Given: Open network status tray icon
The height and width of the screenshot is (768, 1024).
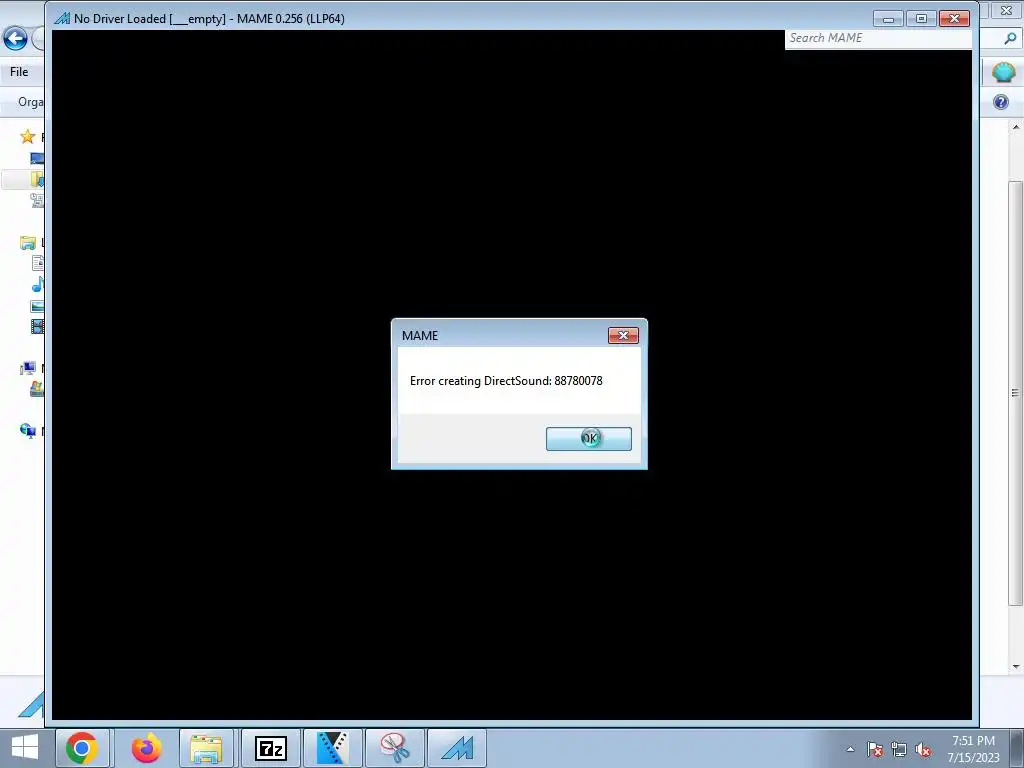Looking at the screenshot, I should click(x=899, y=749).
